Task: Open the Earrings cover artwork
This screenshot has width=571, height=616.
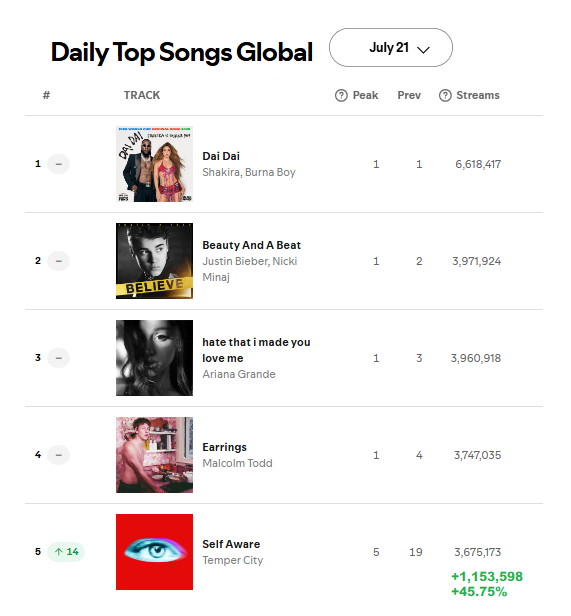Action: click(154, 455)
